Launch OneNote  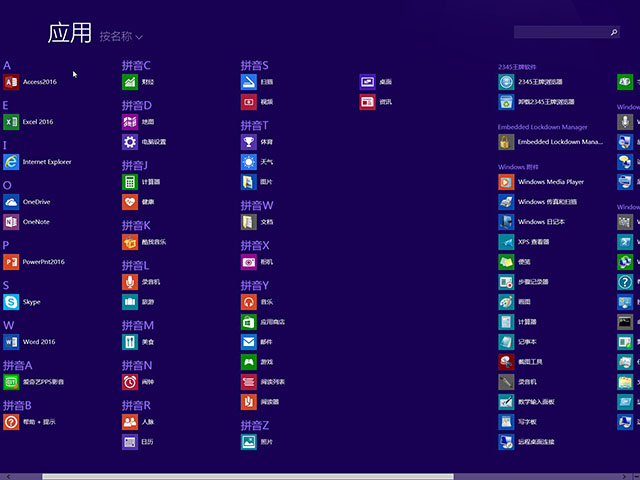pyautogui.click(x=27, y=222)
